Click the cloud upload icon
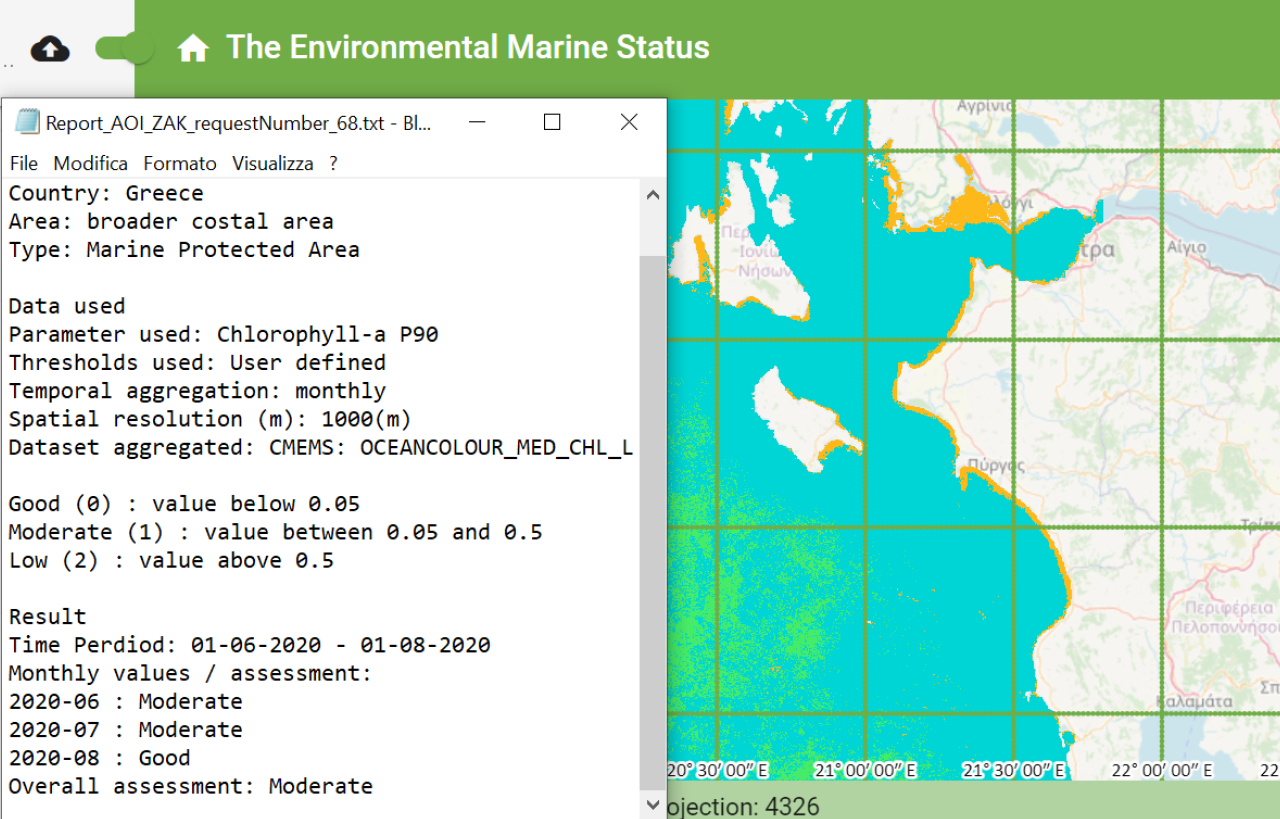This screenshot has width=1280, height=819. (x=50, y=48)
